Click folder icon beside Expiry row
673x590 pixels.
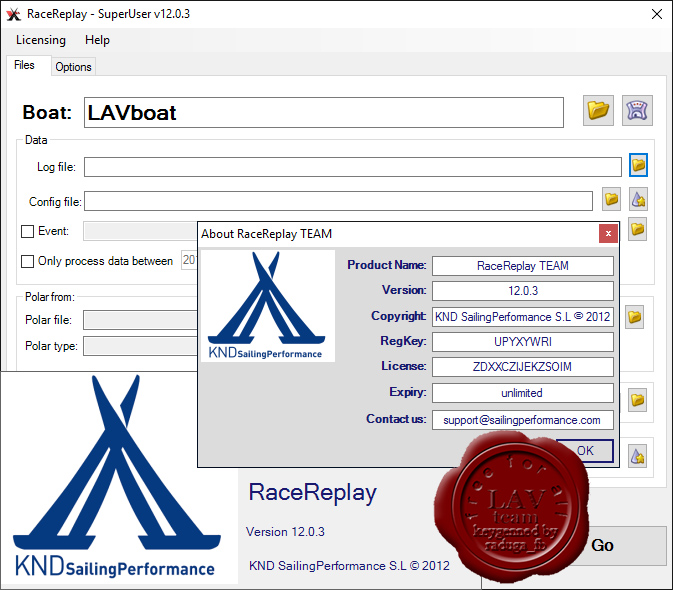click(637, 400)
